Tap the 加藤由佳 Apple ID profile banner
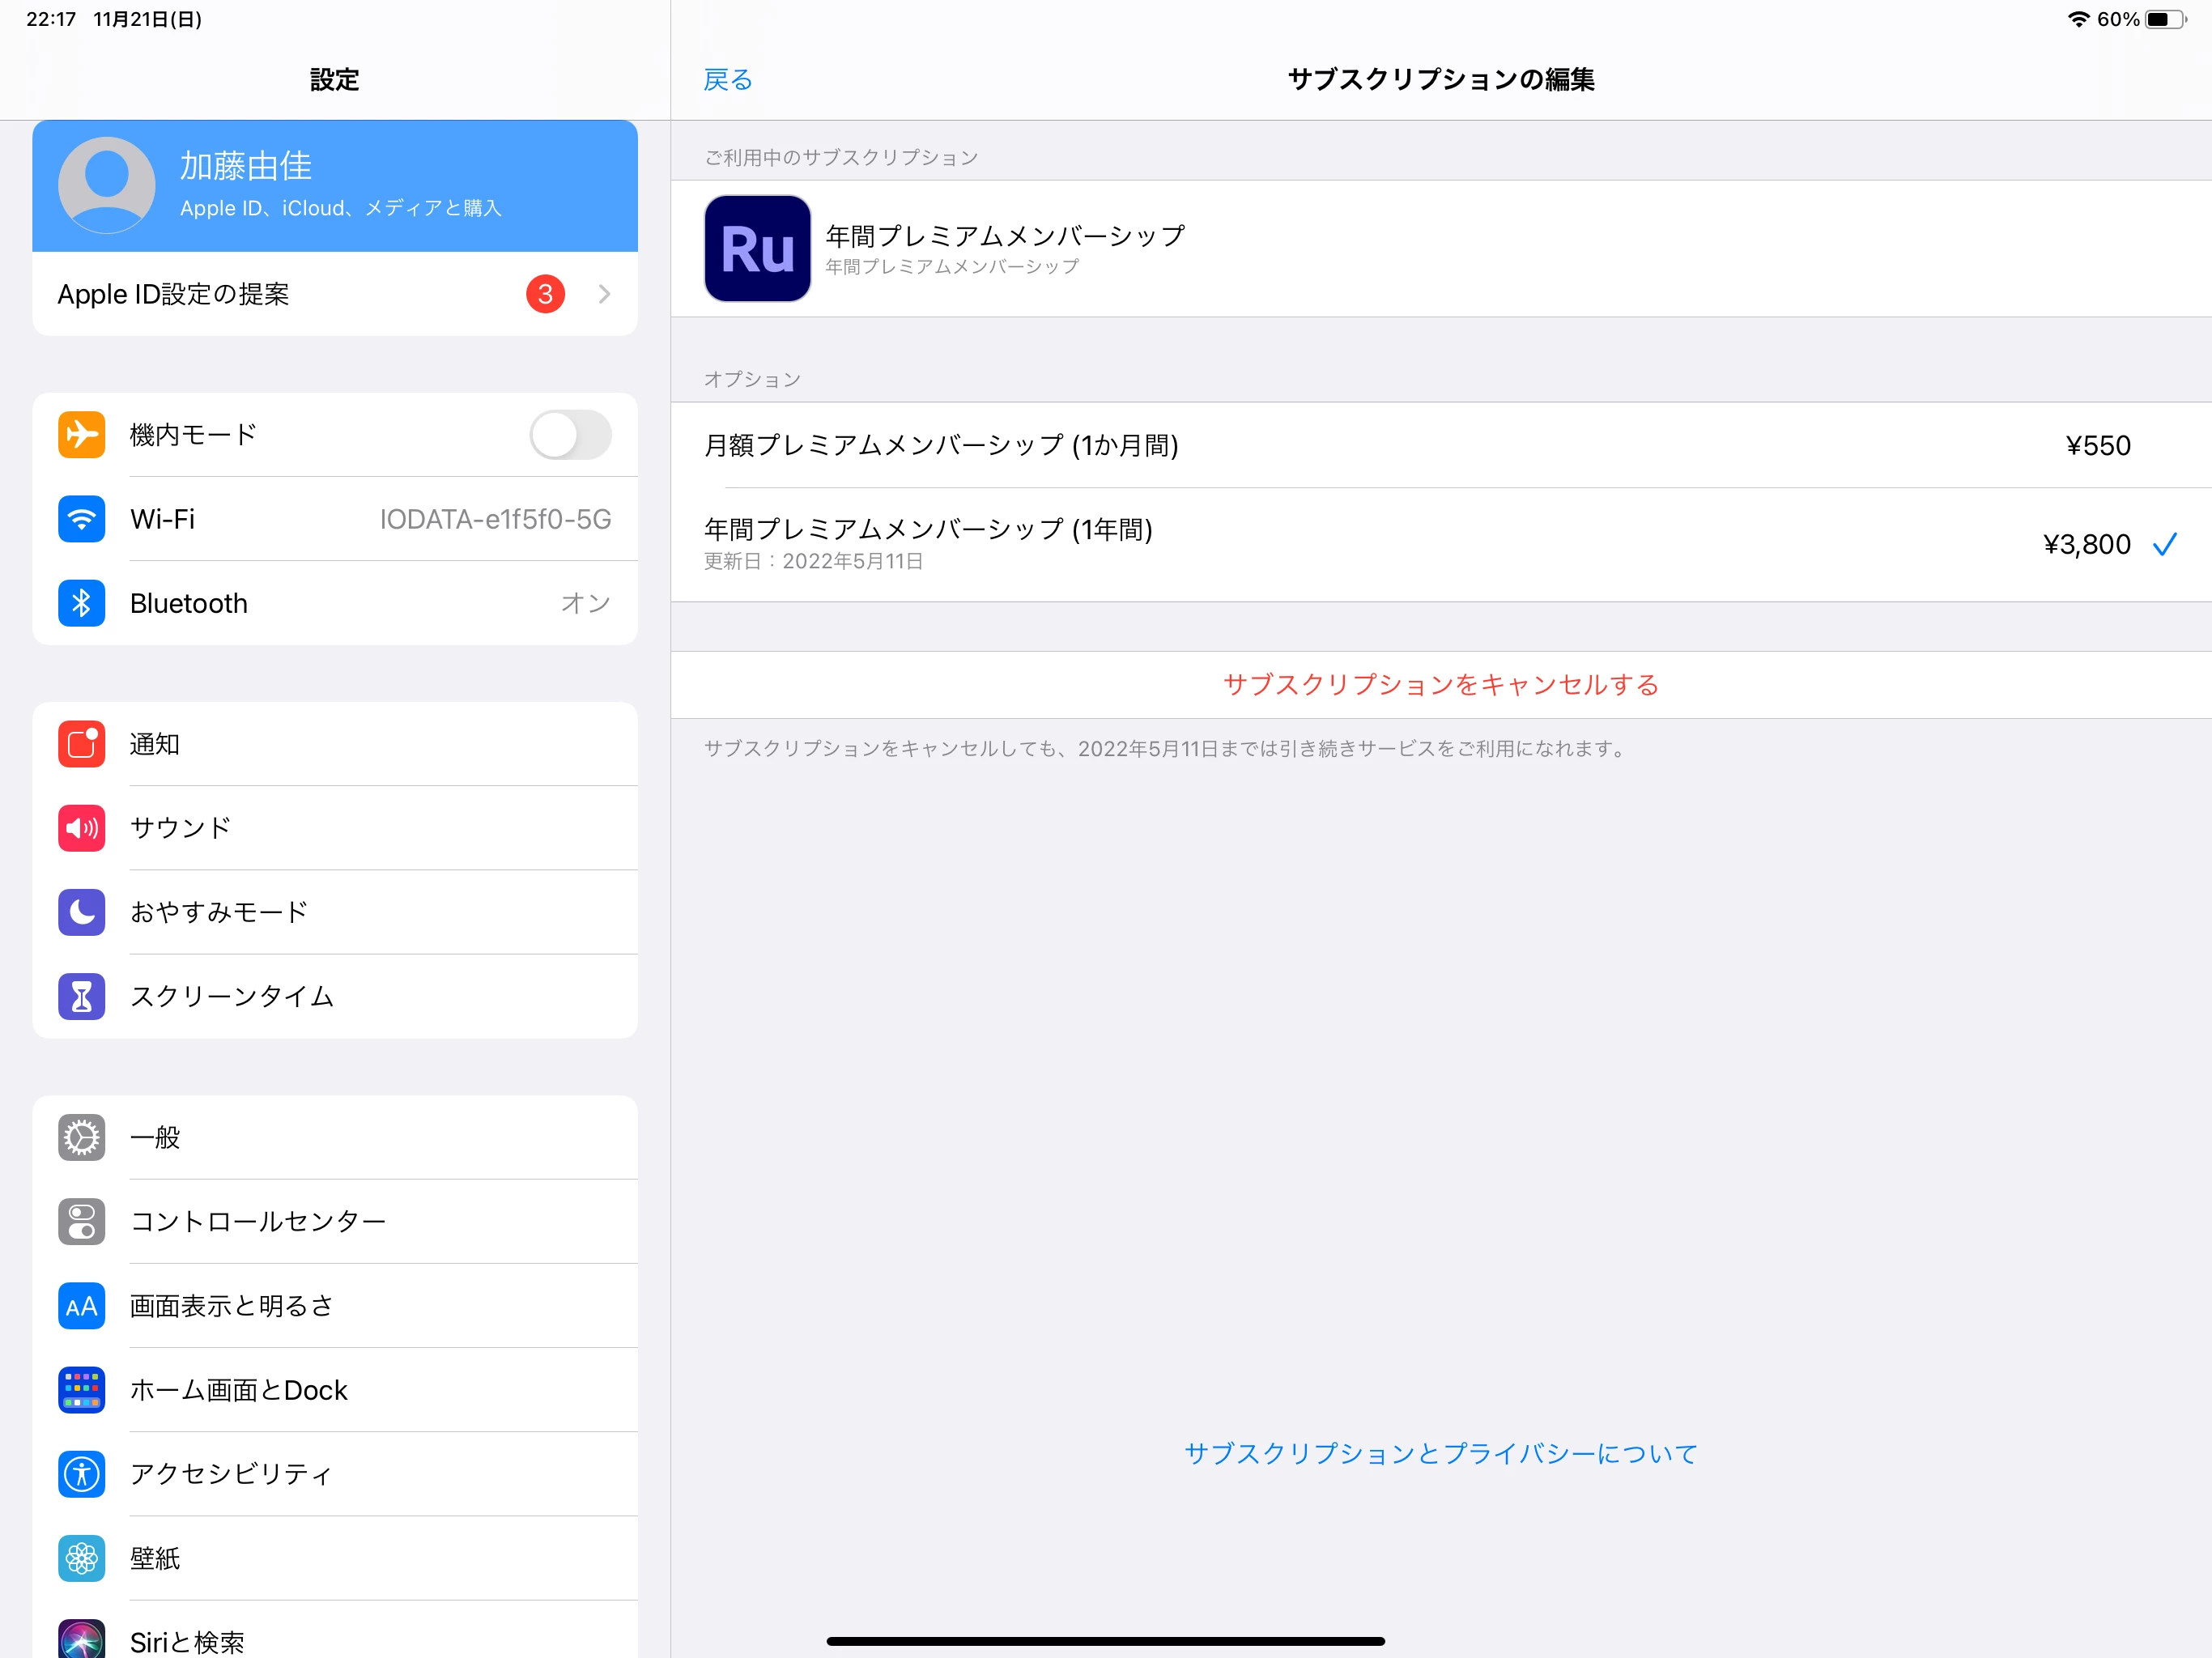Screen dimensions: 2212x1658 335,186
